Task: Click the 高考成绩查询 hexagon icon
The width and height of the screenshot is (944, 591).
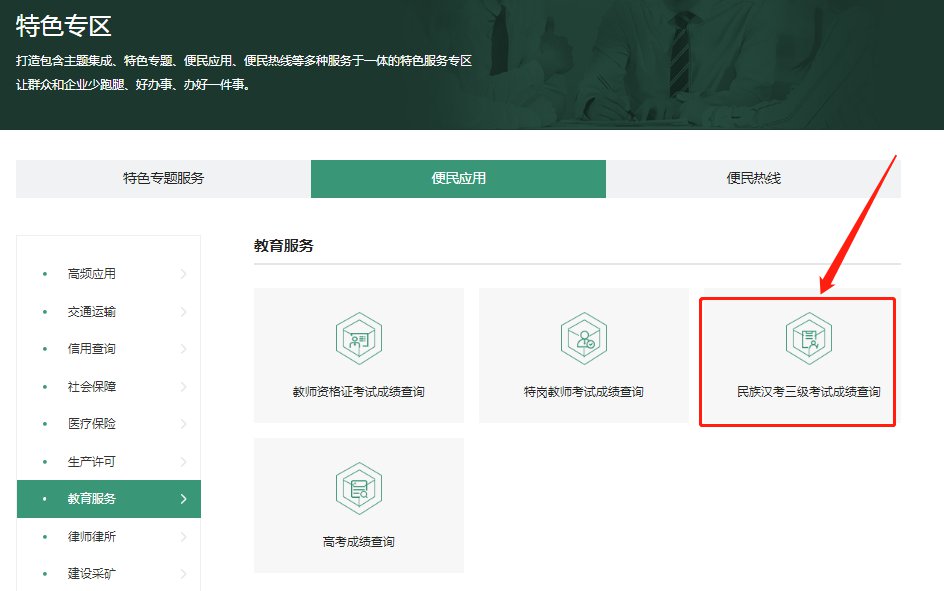Action: pyautogui.click(x=359, y=489)
